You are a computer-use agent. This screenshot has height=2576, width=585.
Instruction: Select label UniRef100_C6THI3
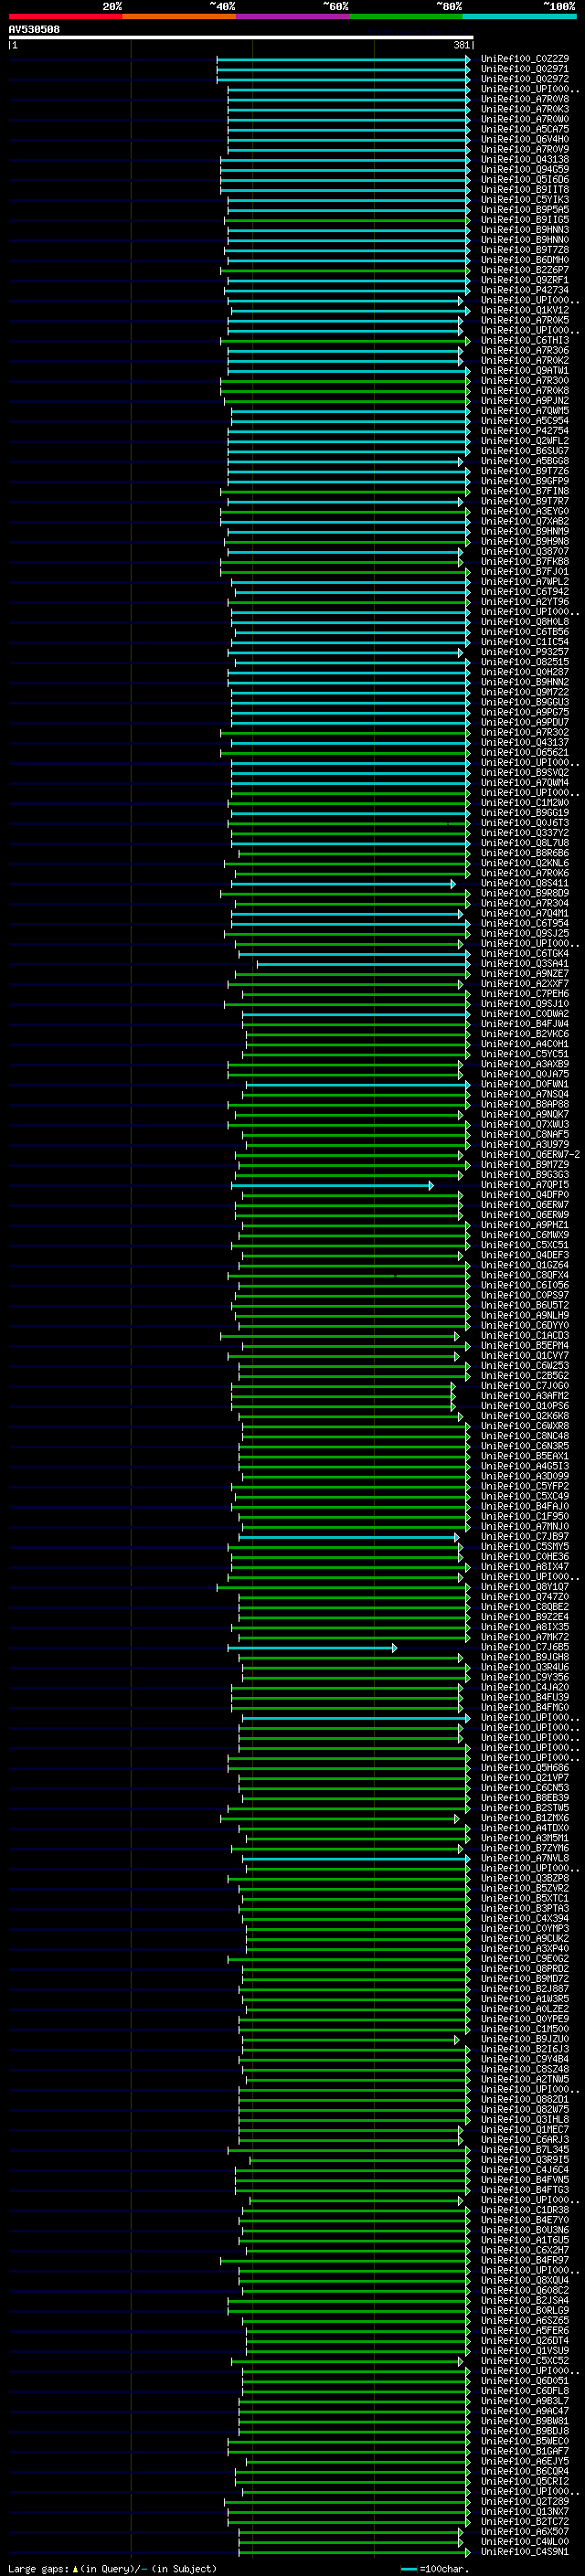[x=524, y=340]
